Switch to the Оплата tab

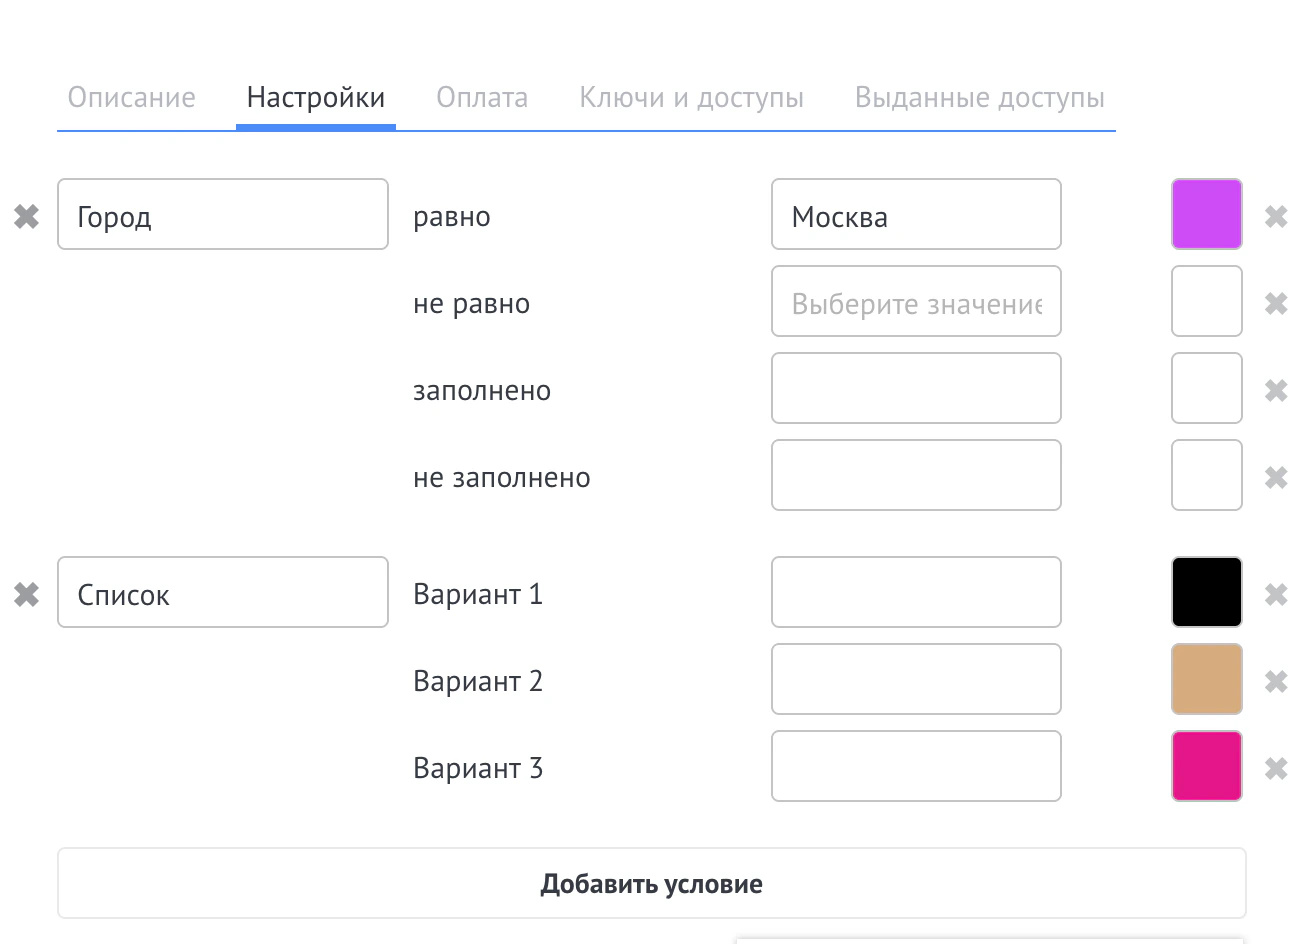pyautogui.click(x=482, y=98)
